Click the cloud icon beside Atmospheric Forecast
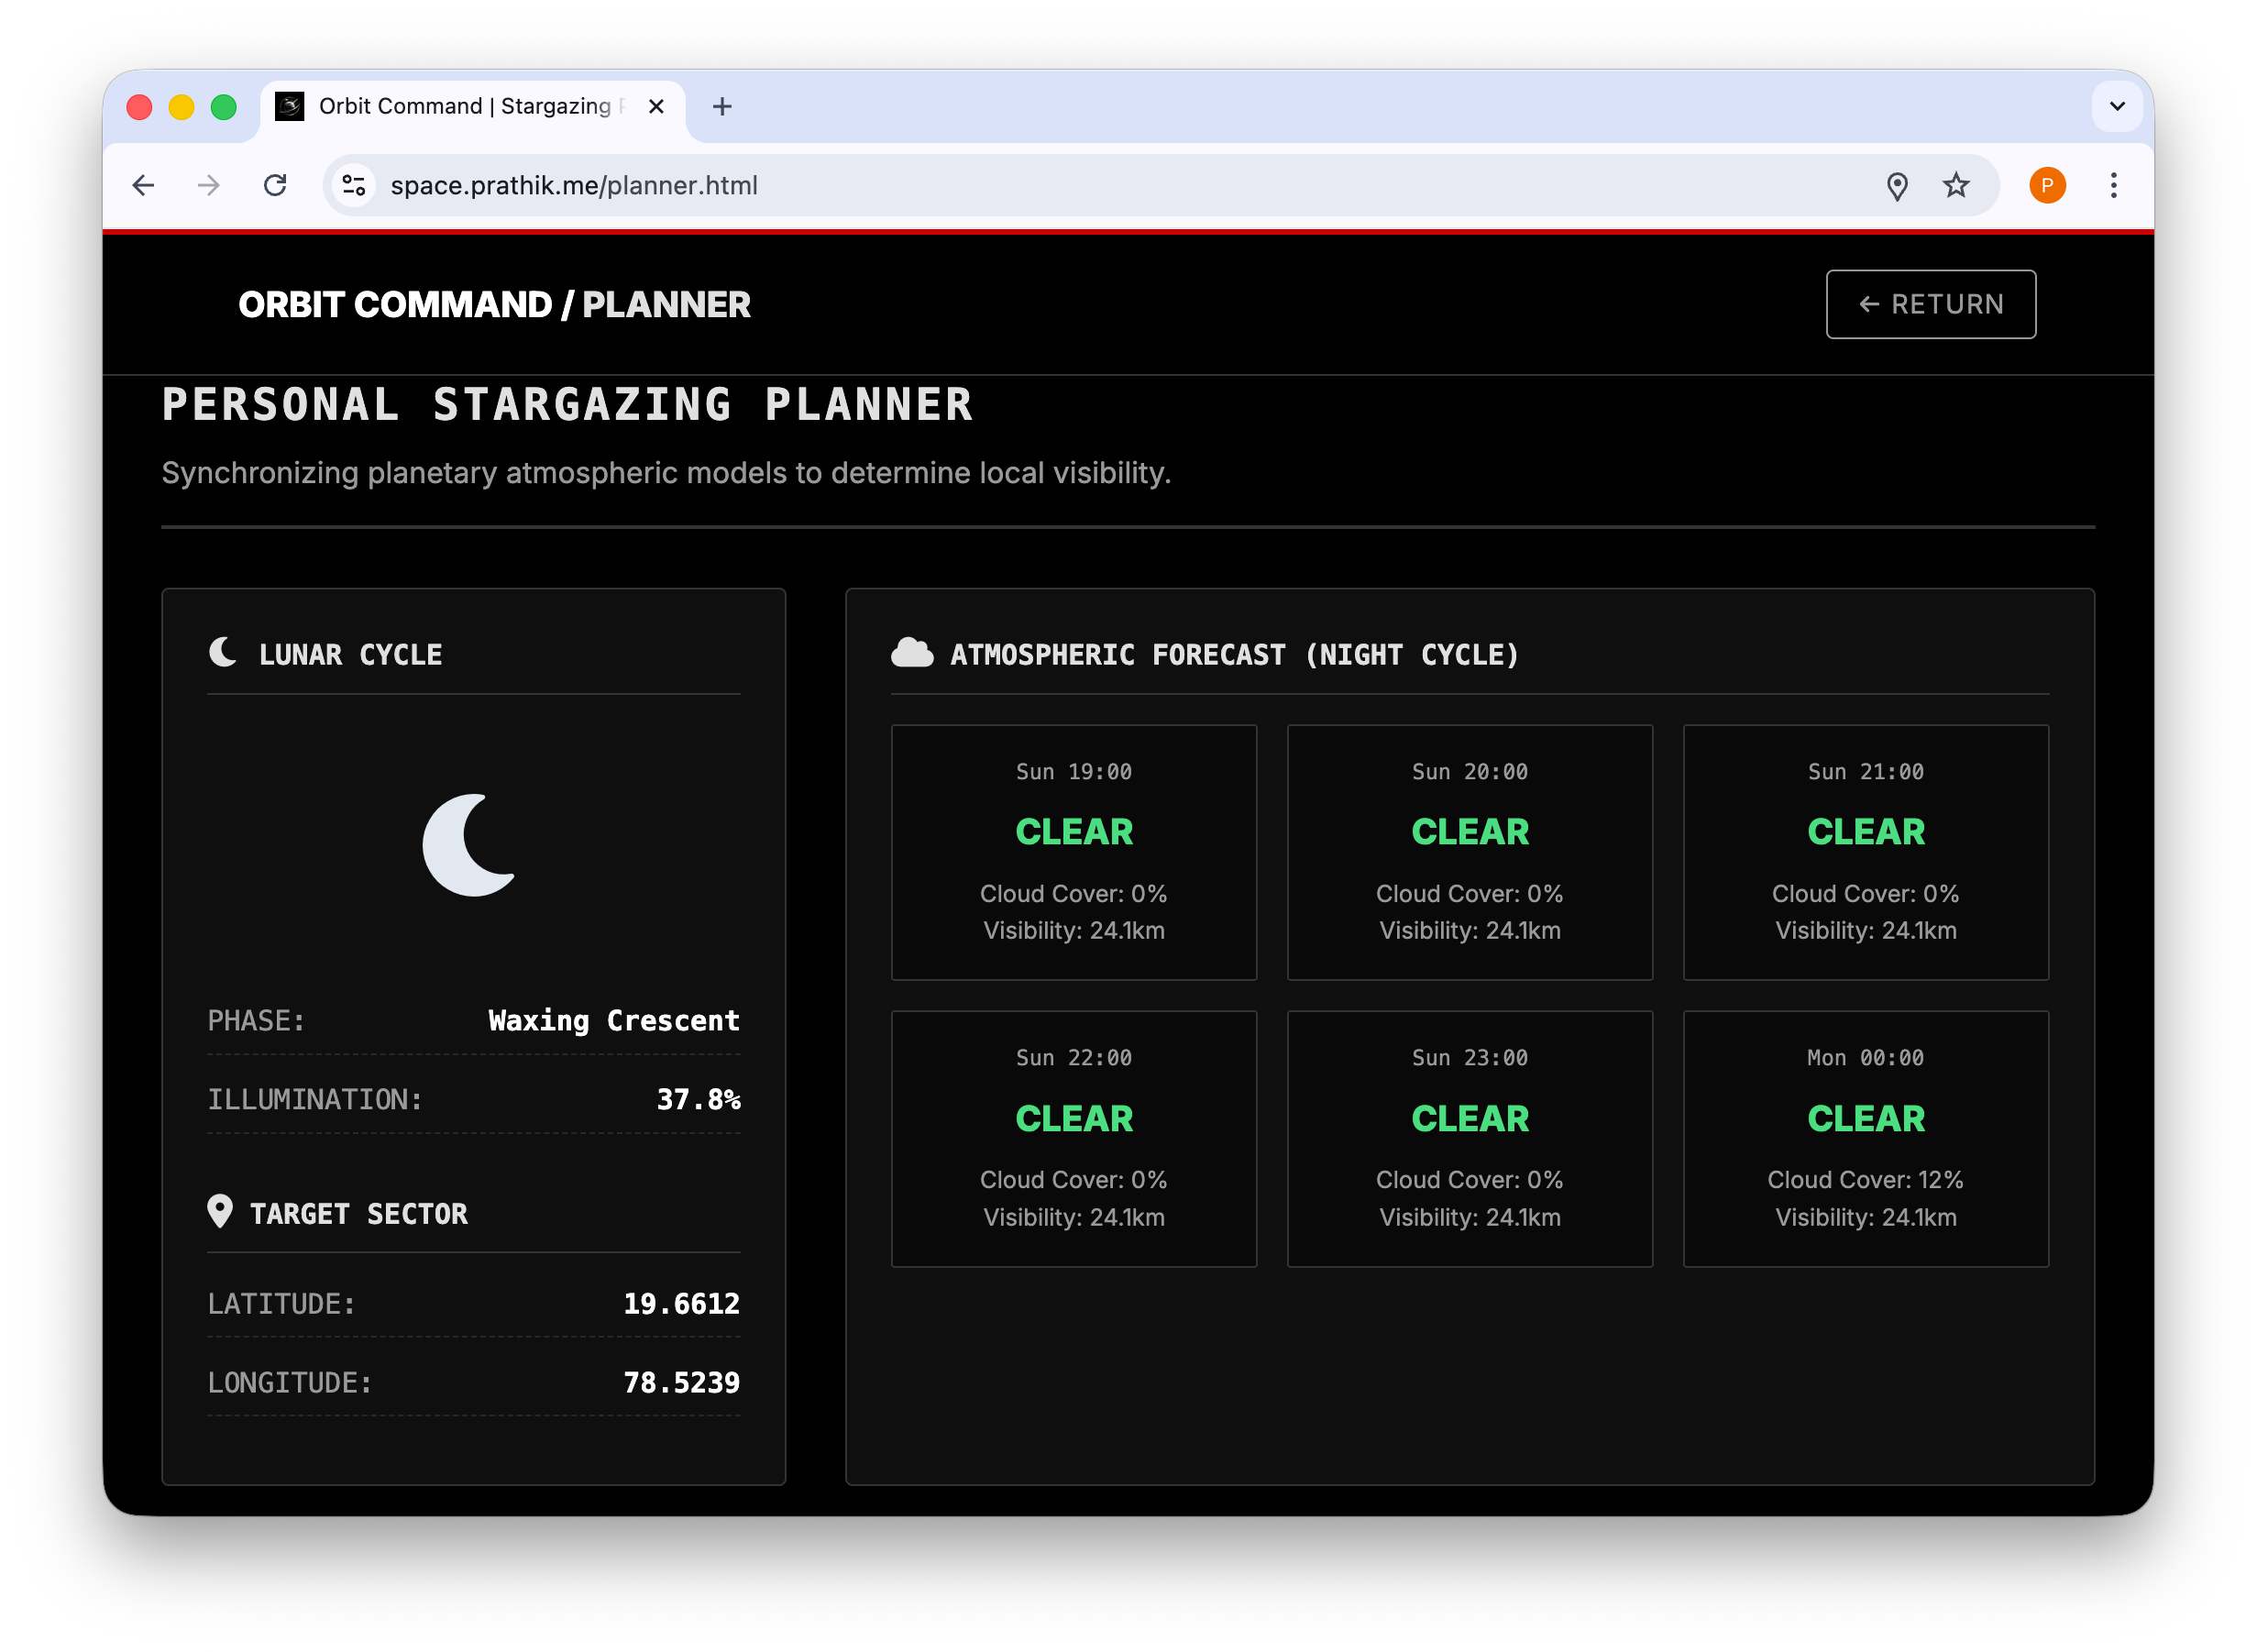Image resolution: width=2257 pixels, height=1652 pixels. pos(911,653)
